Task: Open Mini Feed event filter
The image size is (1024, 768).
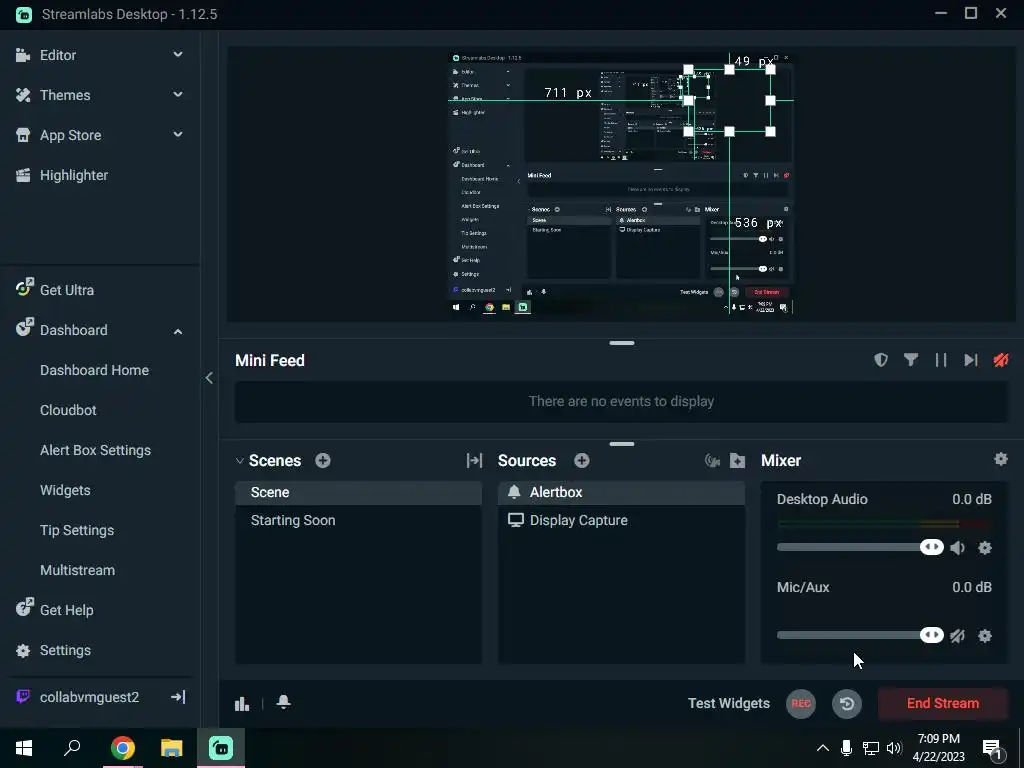Action: 910,360
